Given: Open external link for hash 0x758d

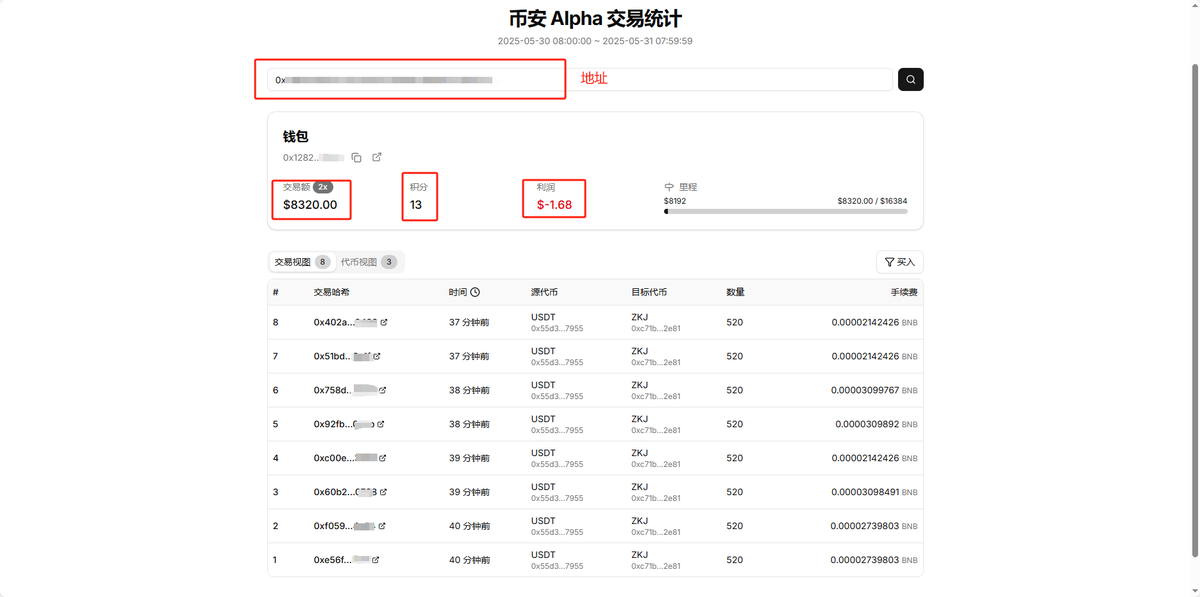Looking at the screenshot, I should coord(382,390).
